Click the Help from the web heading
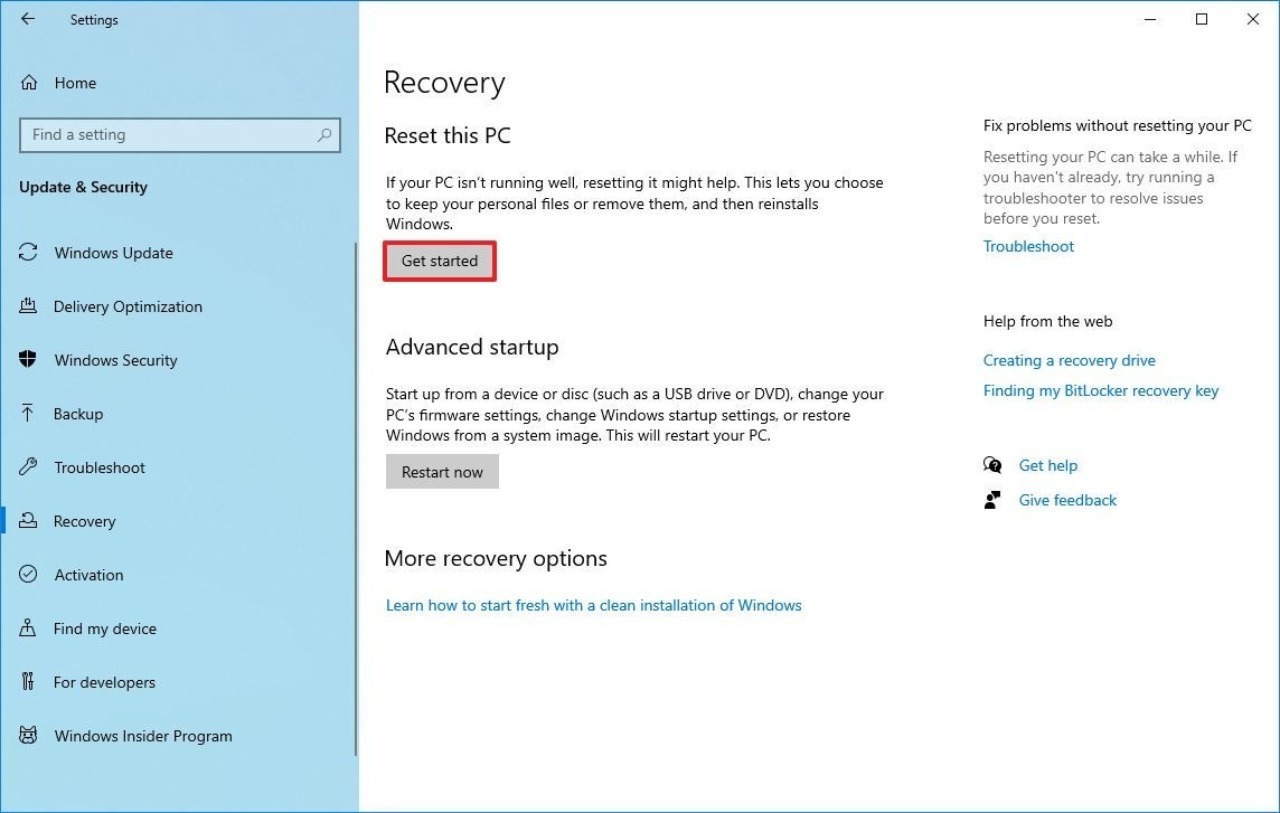The image size is (1280, 813). (x=1048, y=321)
